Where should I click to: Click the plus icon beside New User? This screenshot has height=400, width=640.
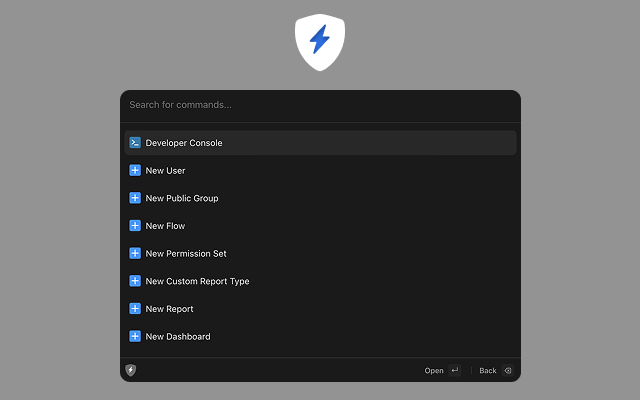[135, 170]
